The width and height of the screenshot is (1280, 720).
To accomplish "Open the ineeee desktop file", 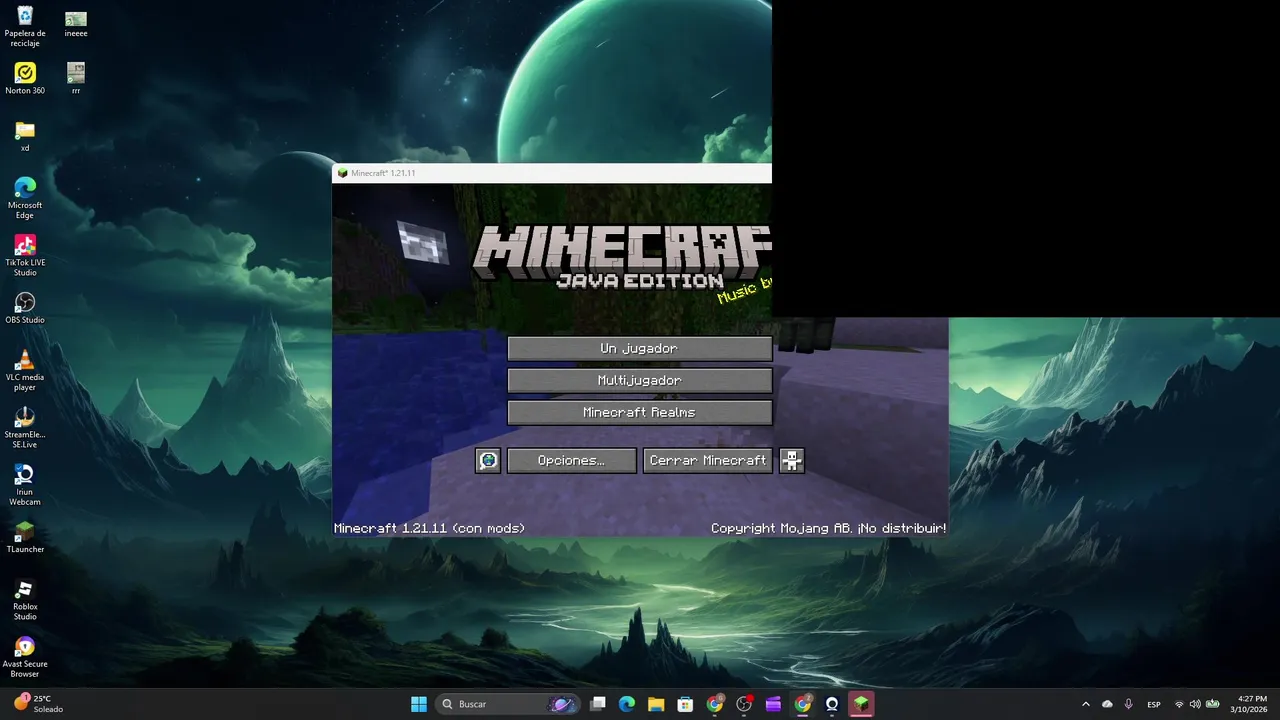I will tap(76, 25).
